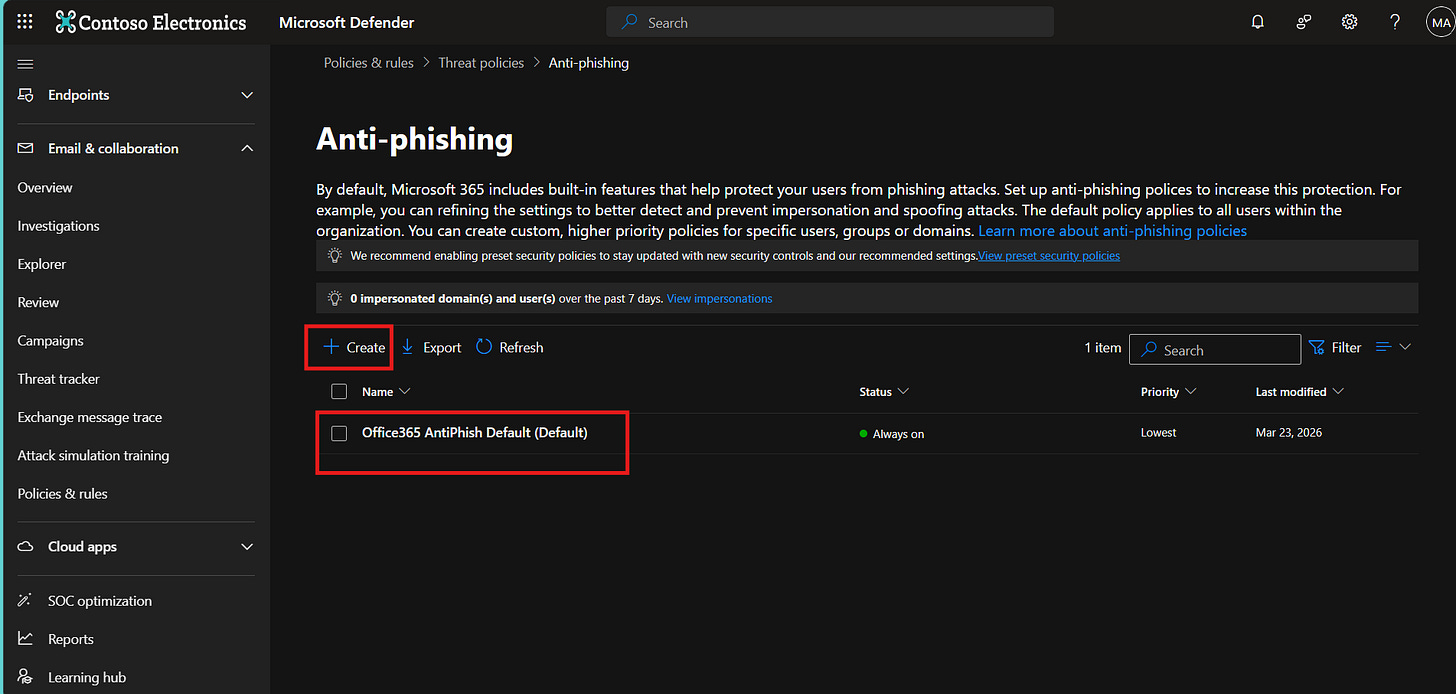This screenshot has width=1456, height=694.
Task: Open Learn more about anti-phishing policies link
Action: click(1113, 231)
